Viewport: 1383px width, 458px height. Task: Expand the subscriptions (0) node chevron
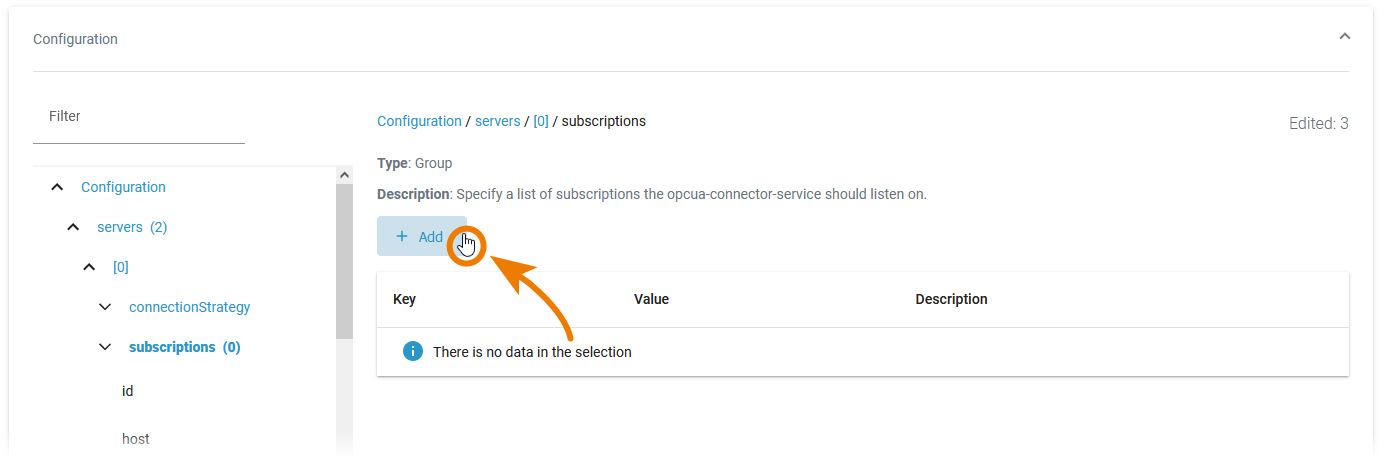[x=105, y=347]
